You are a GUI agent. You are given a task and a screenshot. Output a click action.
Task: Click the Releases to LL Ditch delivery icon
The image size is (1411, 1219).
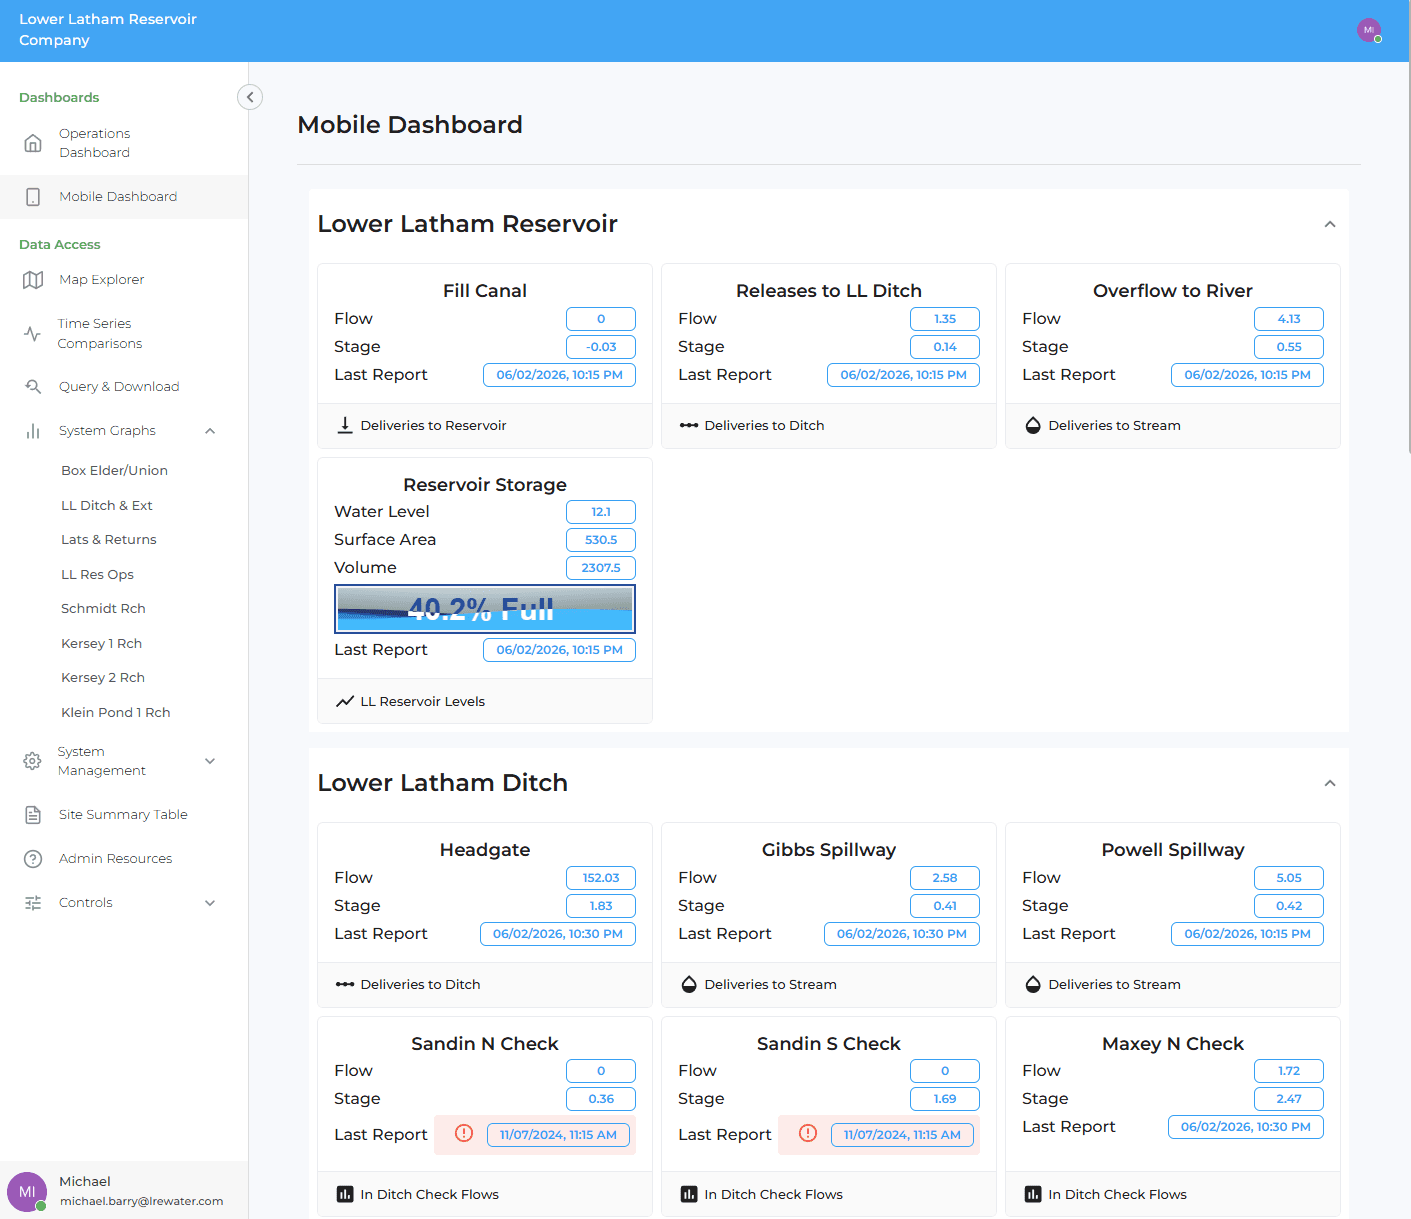click(x=689, y=425)
